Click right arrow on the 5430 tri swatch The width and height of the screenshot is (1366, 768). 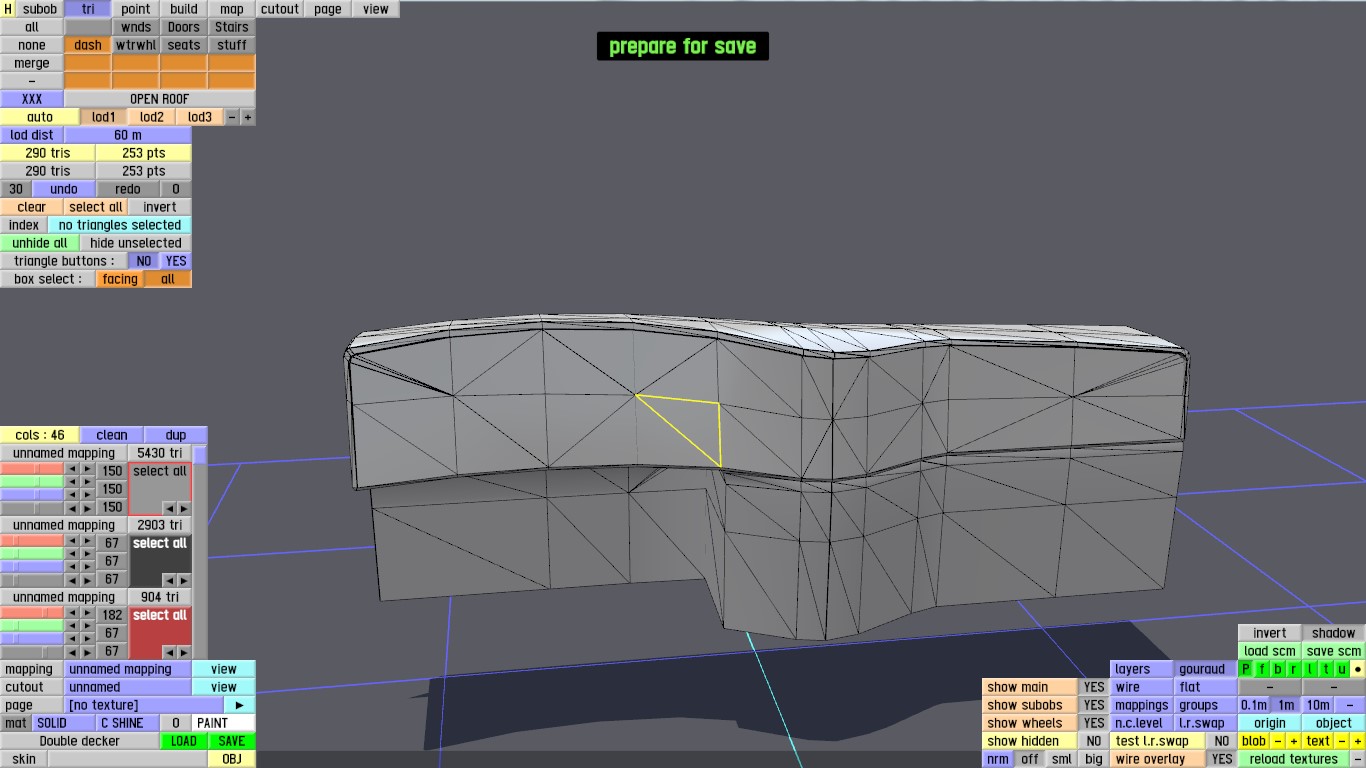pos(183,508)
